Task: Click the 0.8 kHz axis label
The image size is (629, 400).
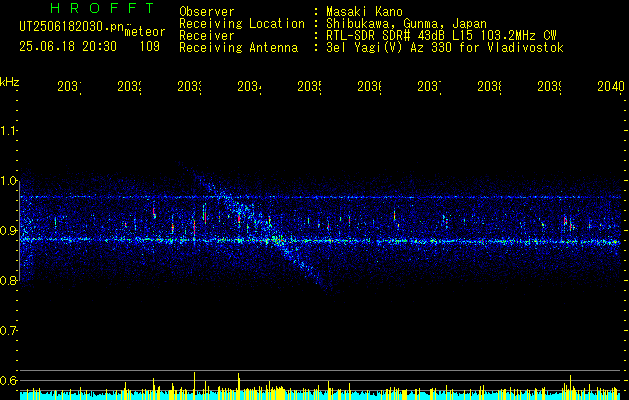Action: coord(8,280)
